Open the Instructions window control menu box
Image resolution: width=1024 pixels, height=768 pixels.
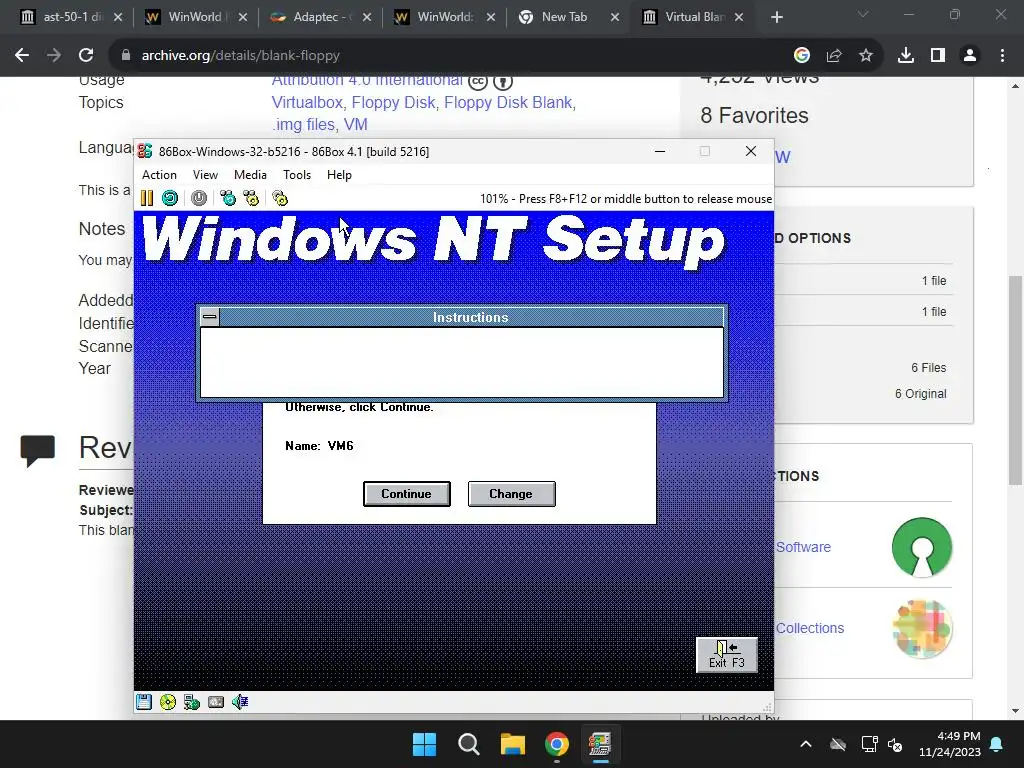click(210, 317)
